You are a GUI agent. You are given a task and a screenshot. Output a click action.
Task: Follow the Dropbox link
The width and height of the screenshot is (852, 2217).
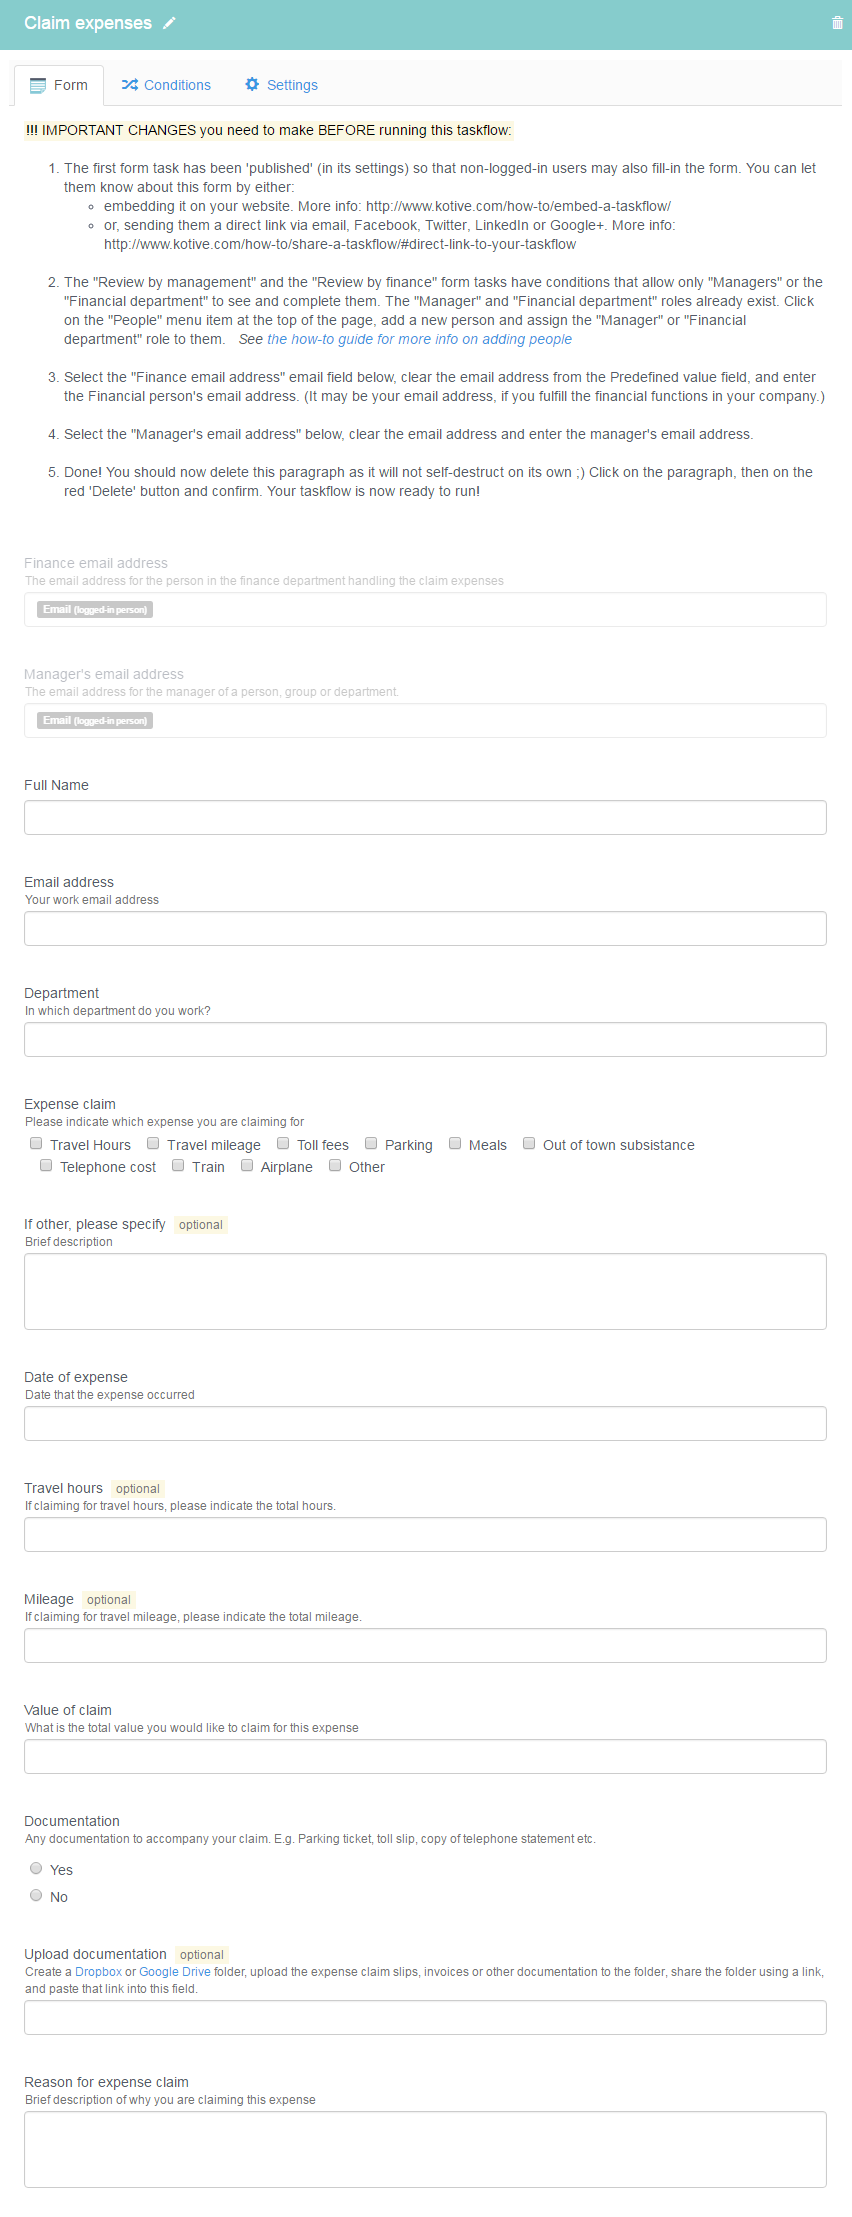98,1972
